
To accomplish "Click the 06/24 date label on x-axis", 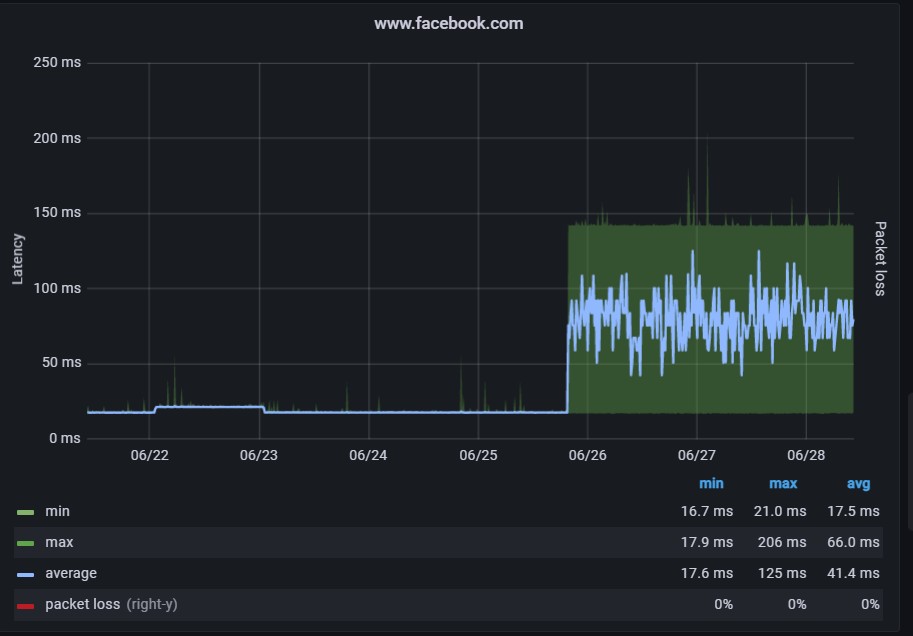I will pyautogui.click(x=368, y=455).
